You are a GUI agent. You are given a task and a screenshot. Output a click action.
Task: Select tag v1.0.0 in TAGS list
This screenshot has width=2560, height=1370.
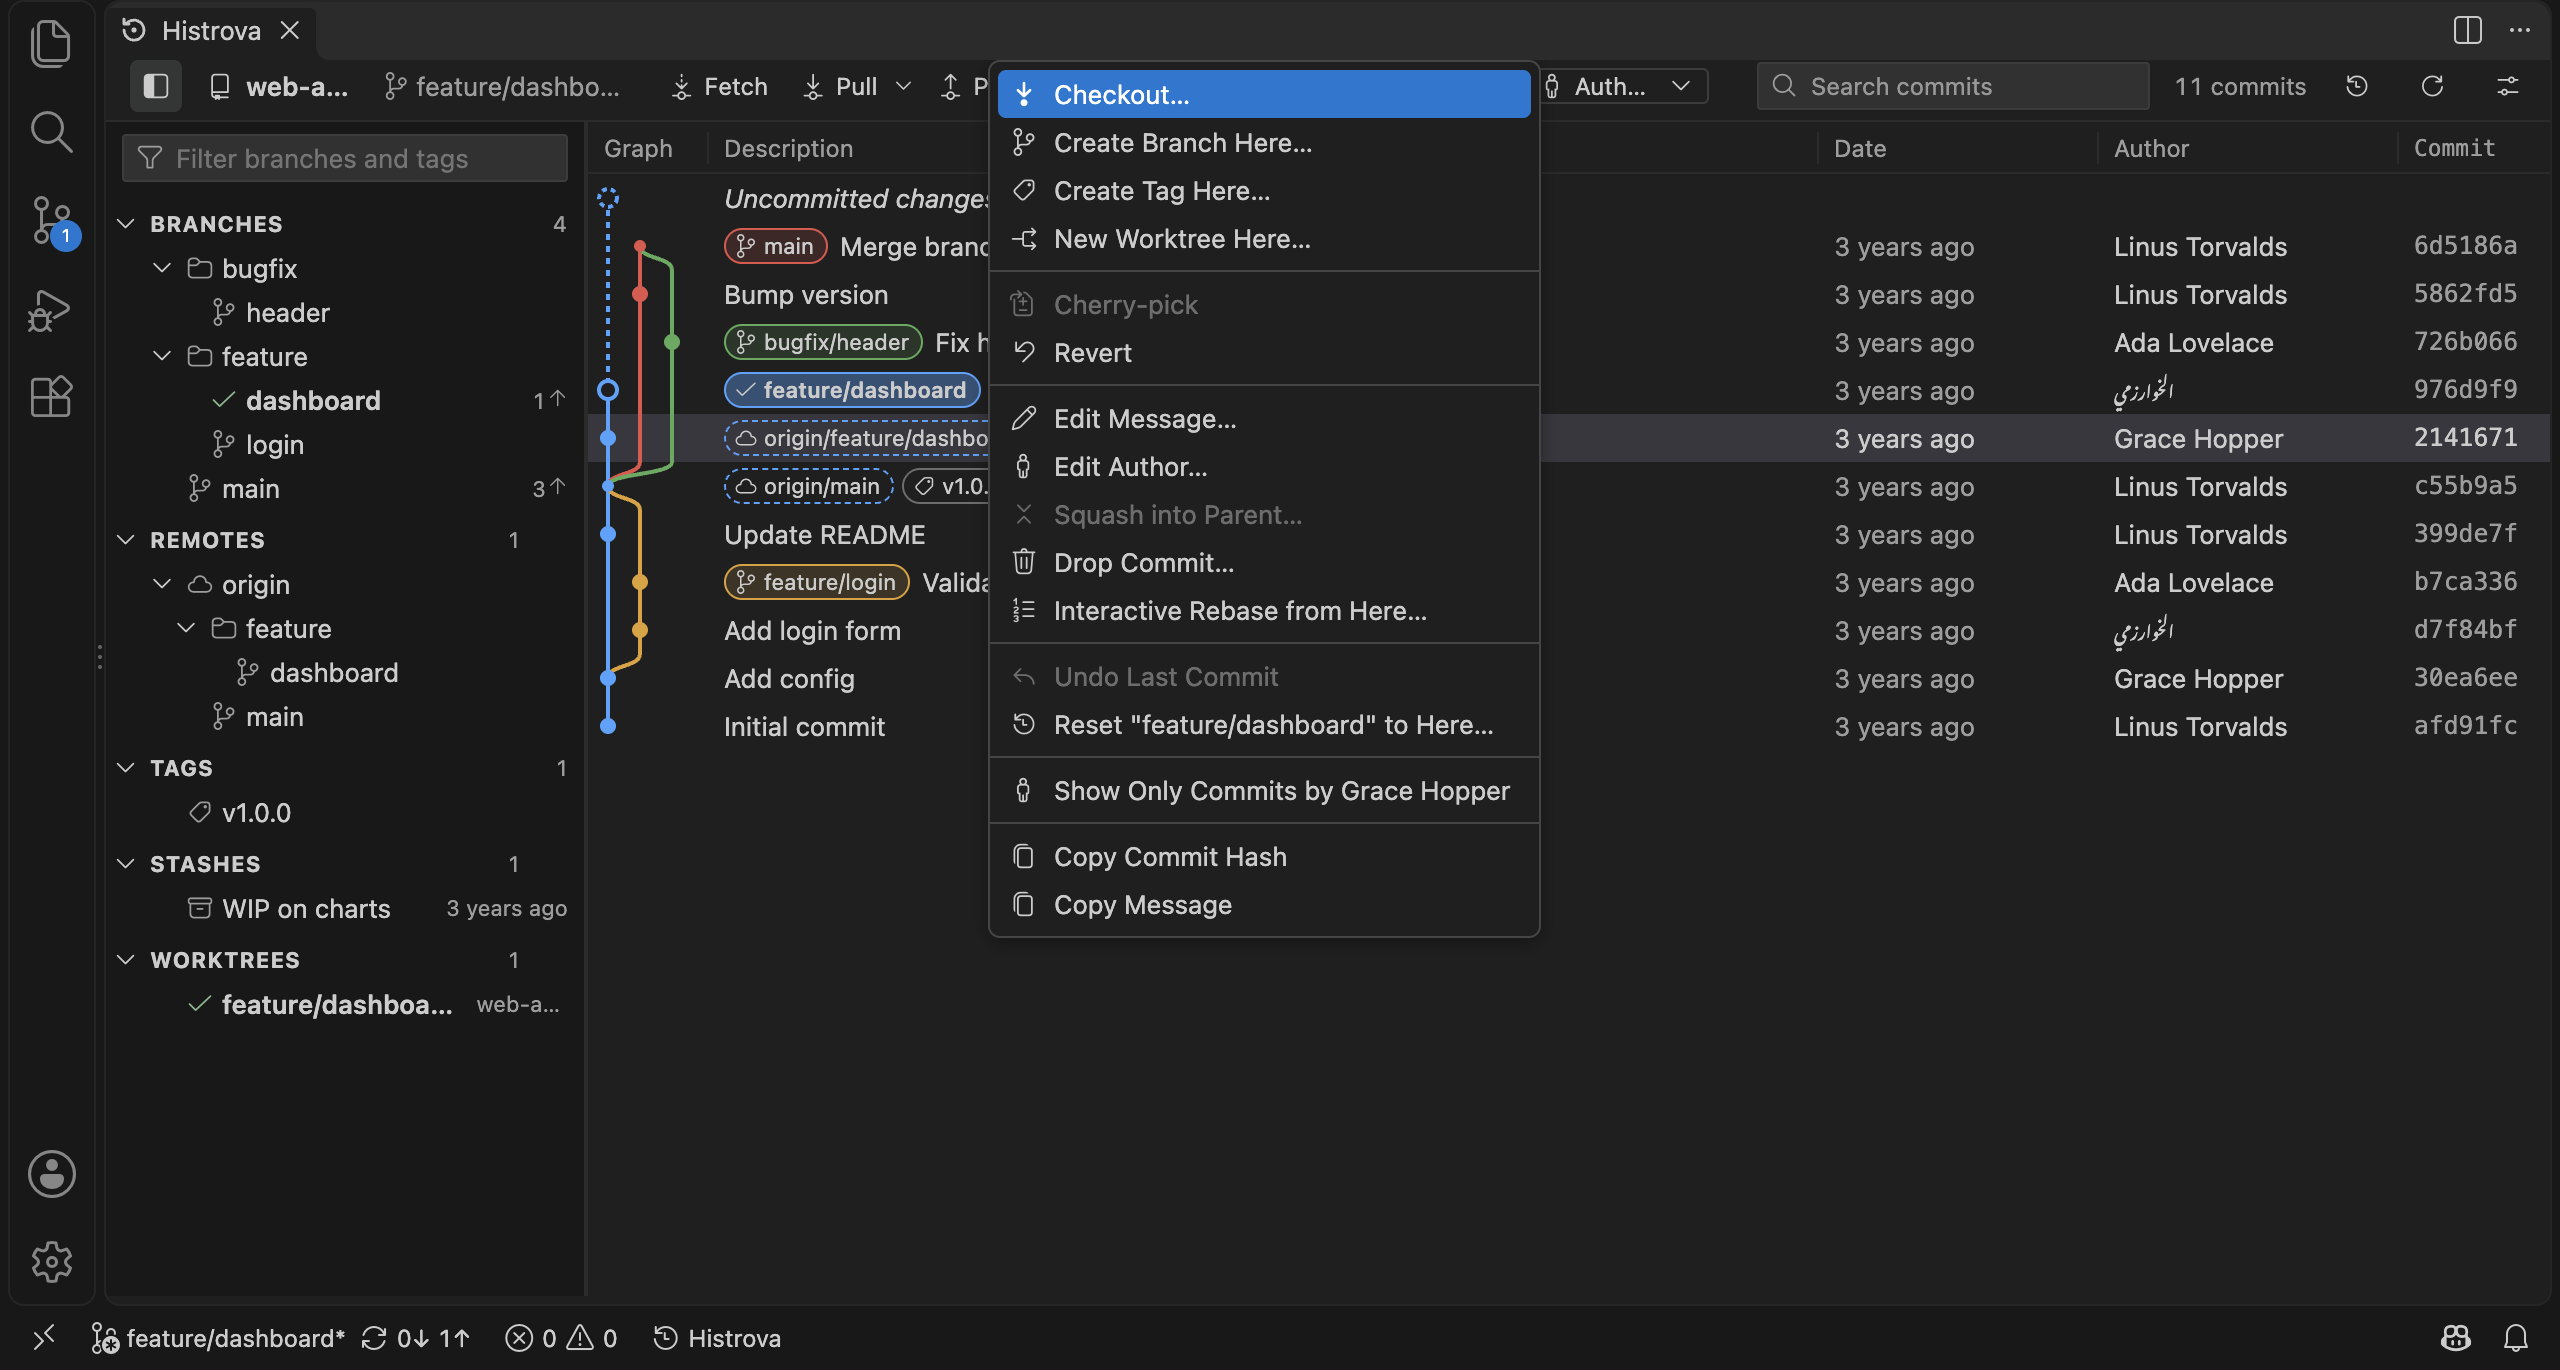345,812
